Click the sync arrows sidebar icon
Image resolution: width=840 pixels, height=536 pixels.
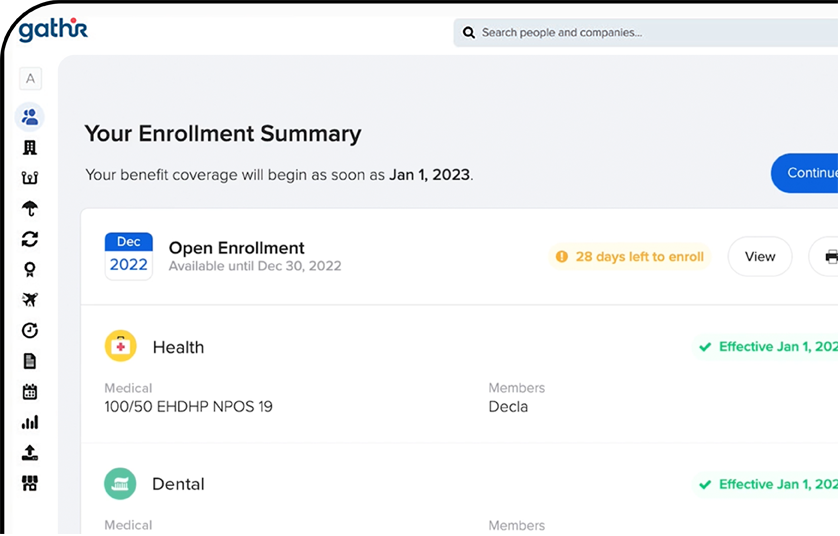click(x=30, y=239)
